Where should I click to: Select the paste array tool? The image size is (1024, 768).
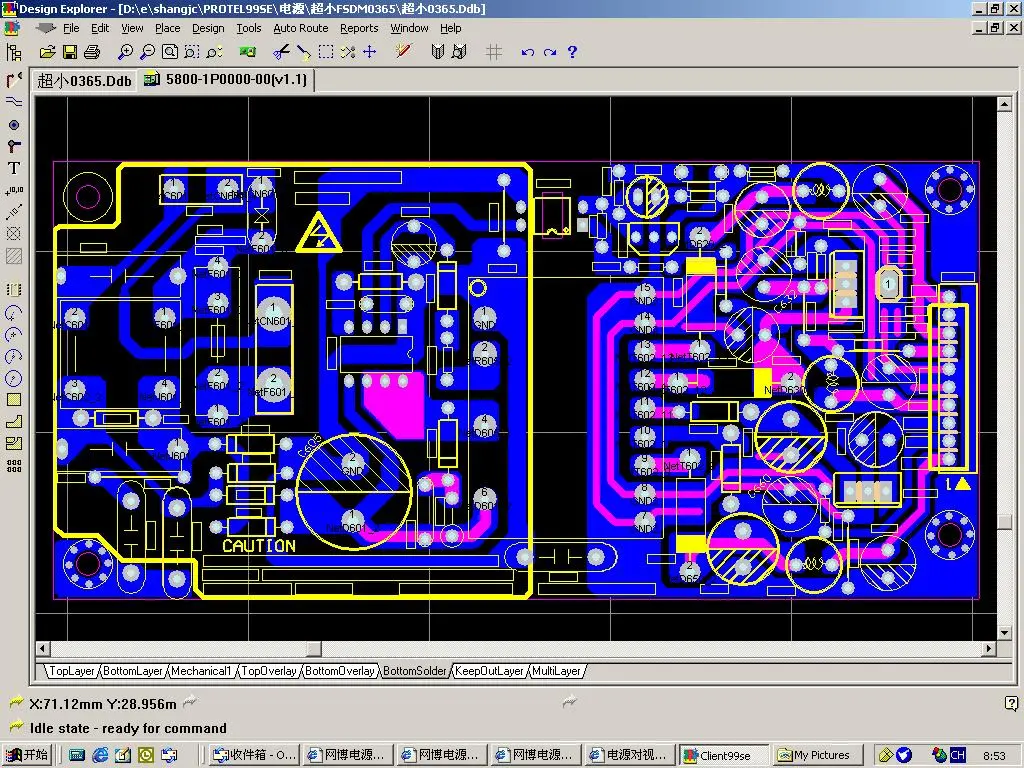click(14, 466)
